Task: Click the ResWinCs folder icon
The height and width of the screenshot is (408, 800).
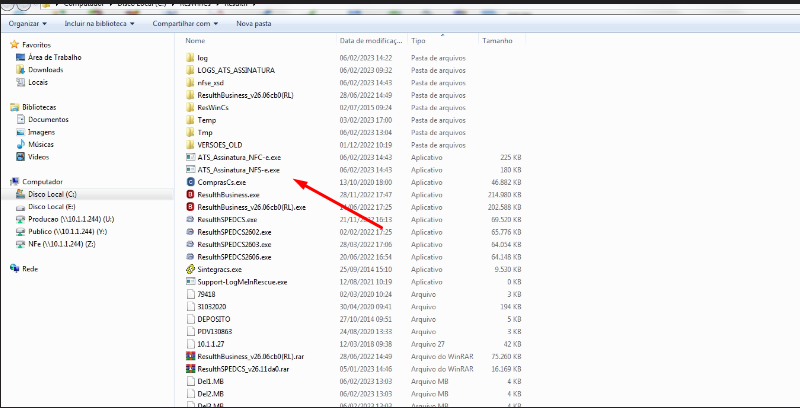Action: coord(190,108)
